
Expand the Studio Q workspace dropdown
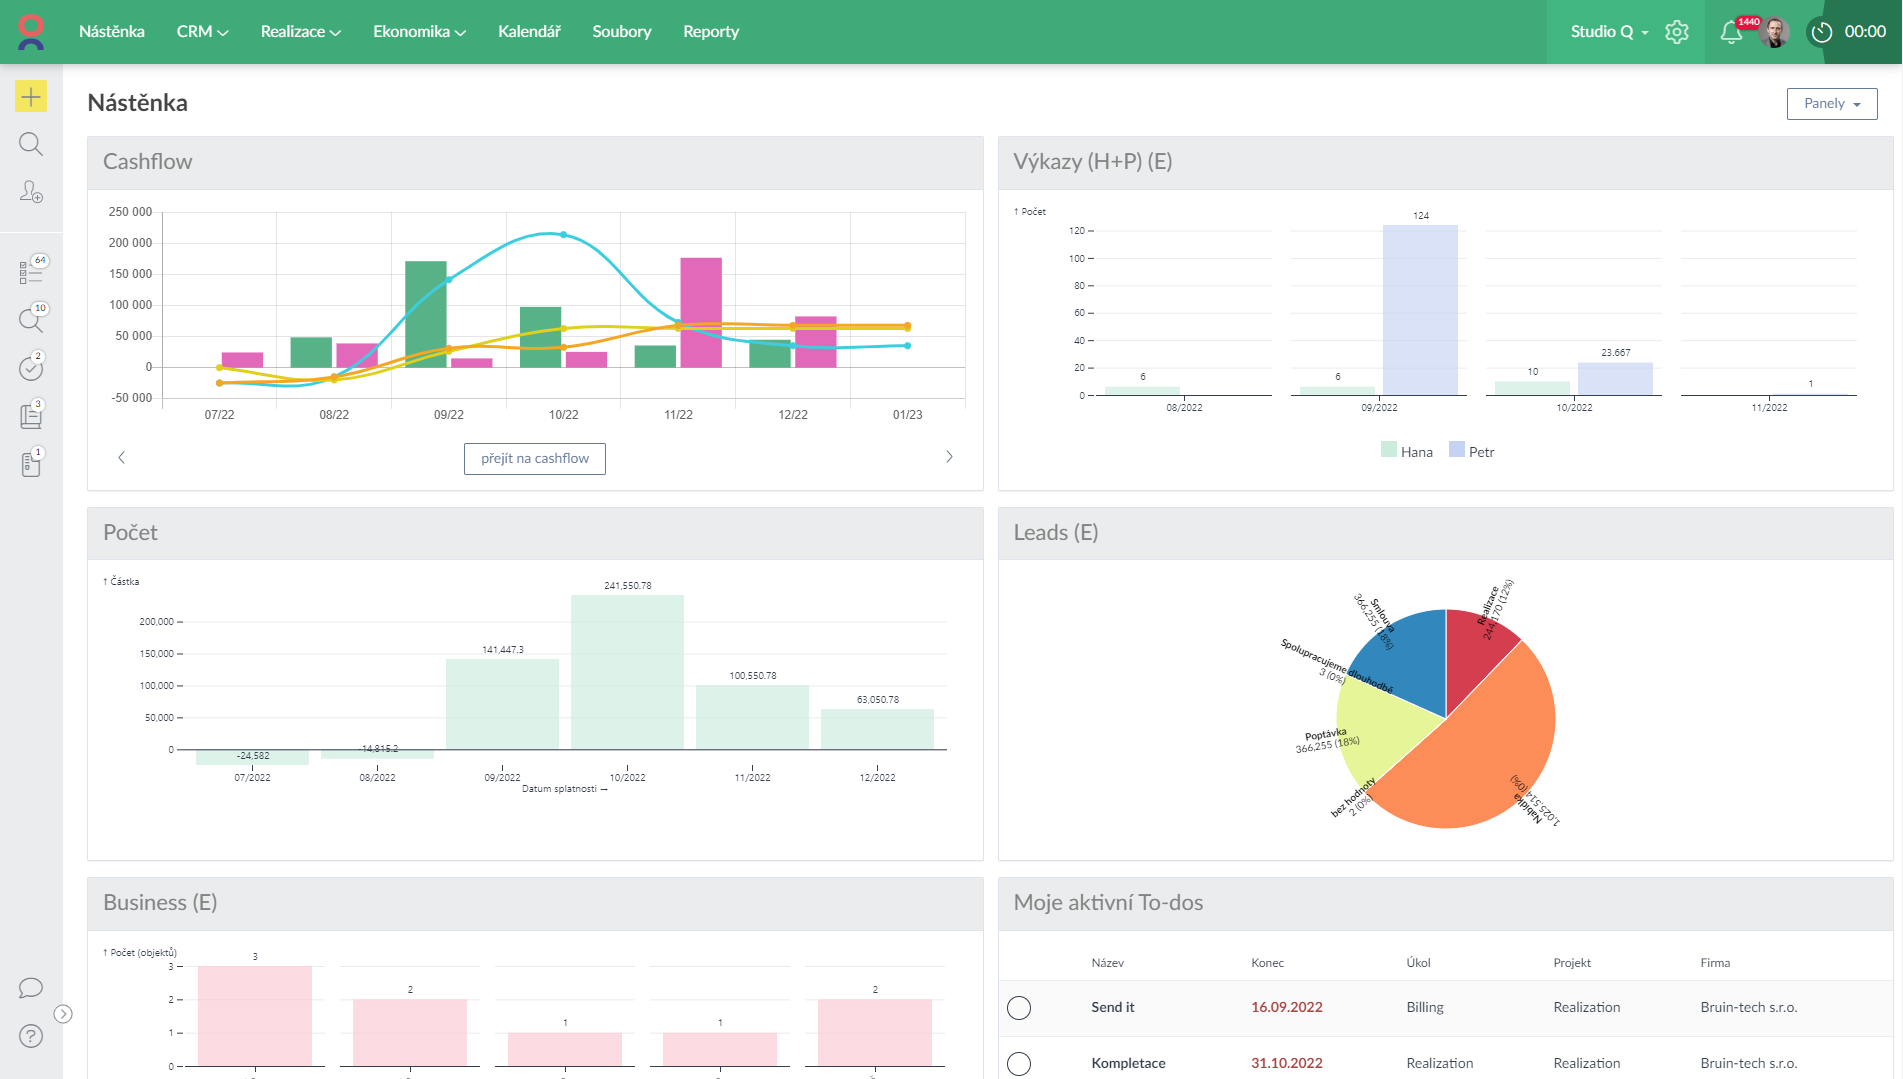coord(1609,32)
